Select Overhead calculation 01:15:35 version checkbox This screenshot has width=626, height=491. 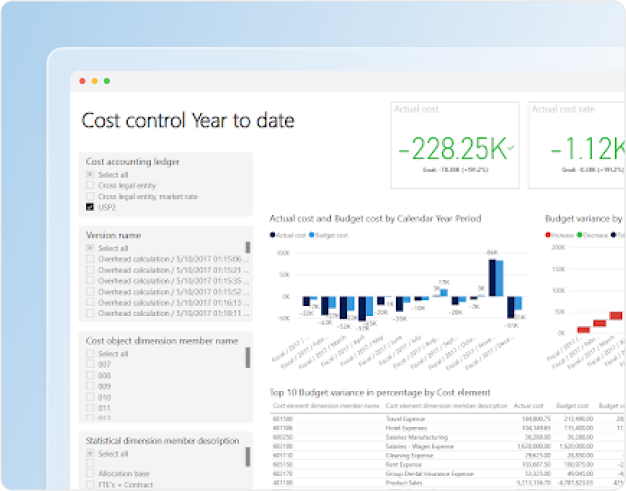pyautogui.click(x=90, y=281)
